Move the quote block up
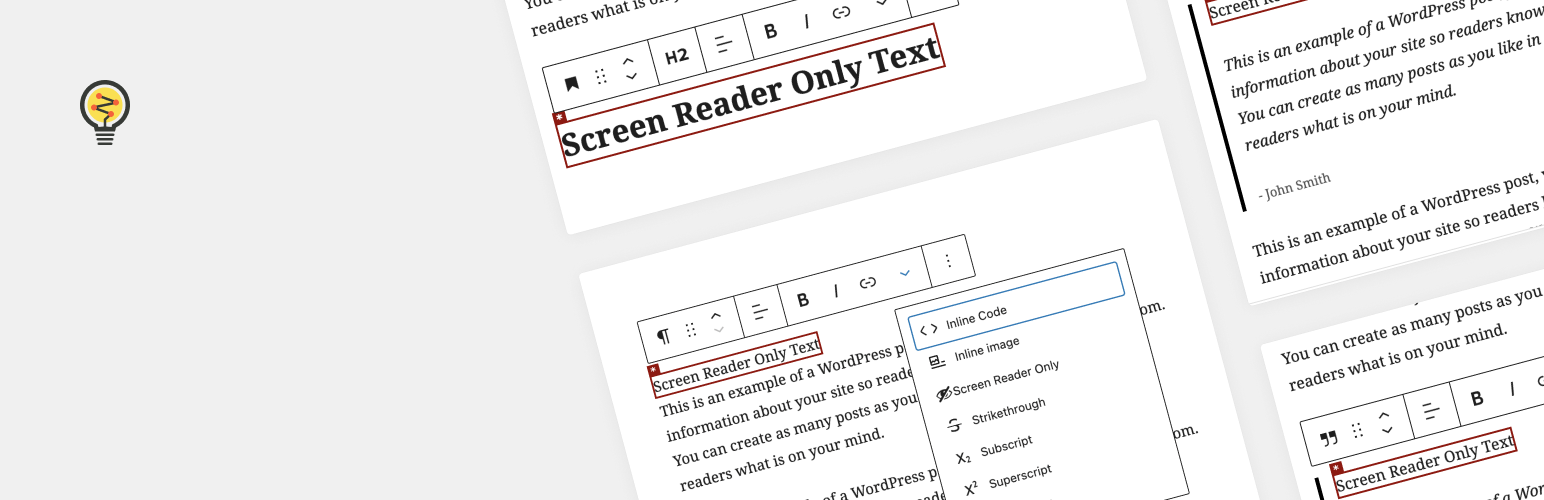This screenshot has height=500, width=1544. tap(1384, 414)
